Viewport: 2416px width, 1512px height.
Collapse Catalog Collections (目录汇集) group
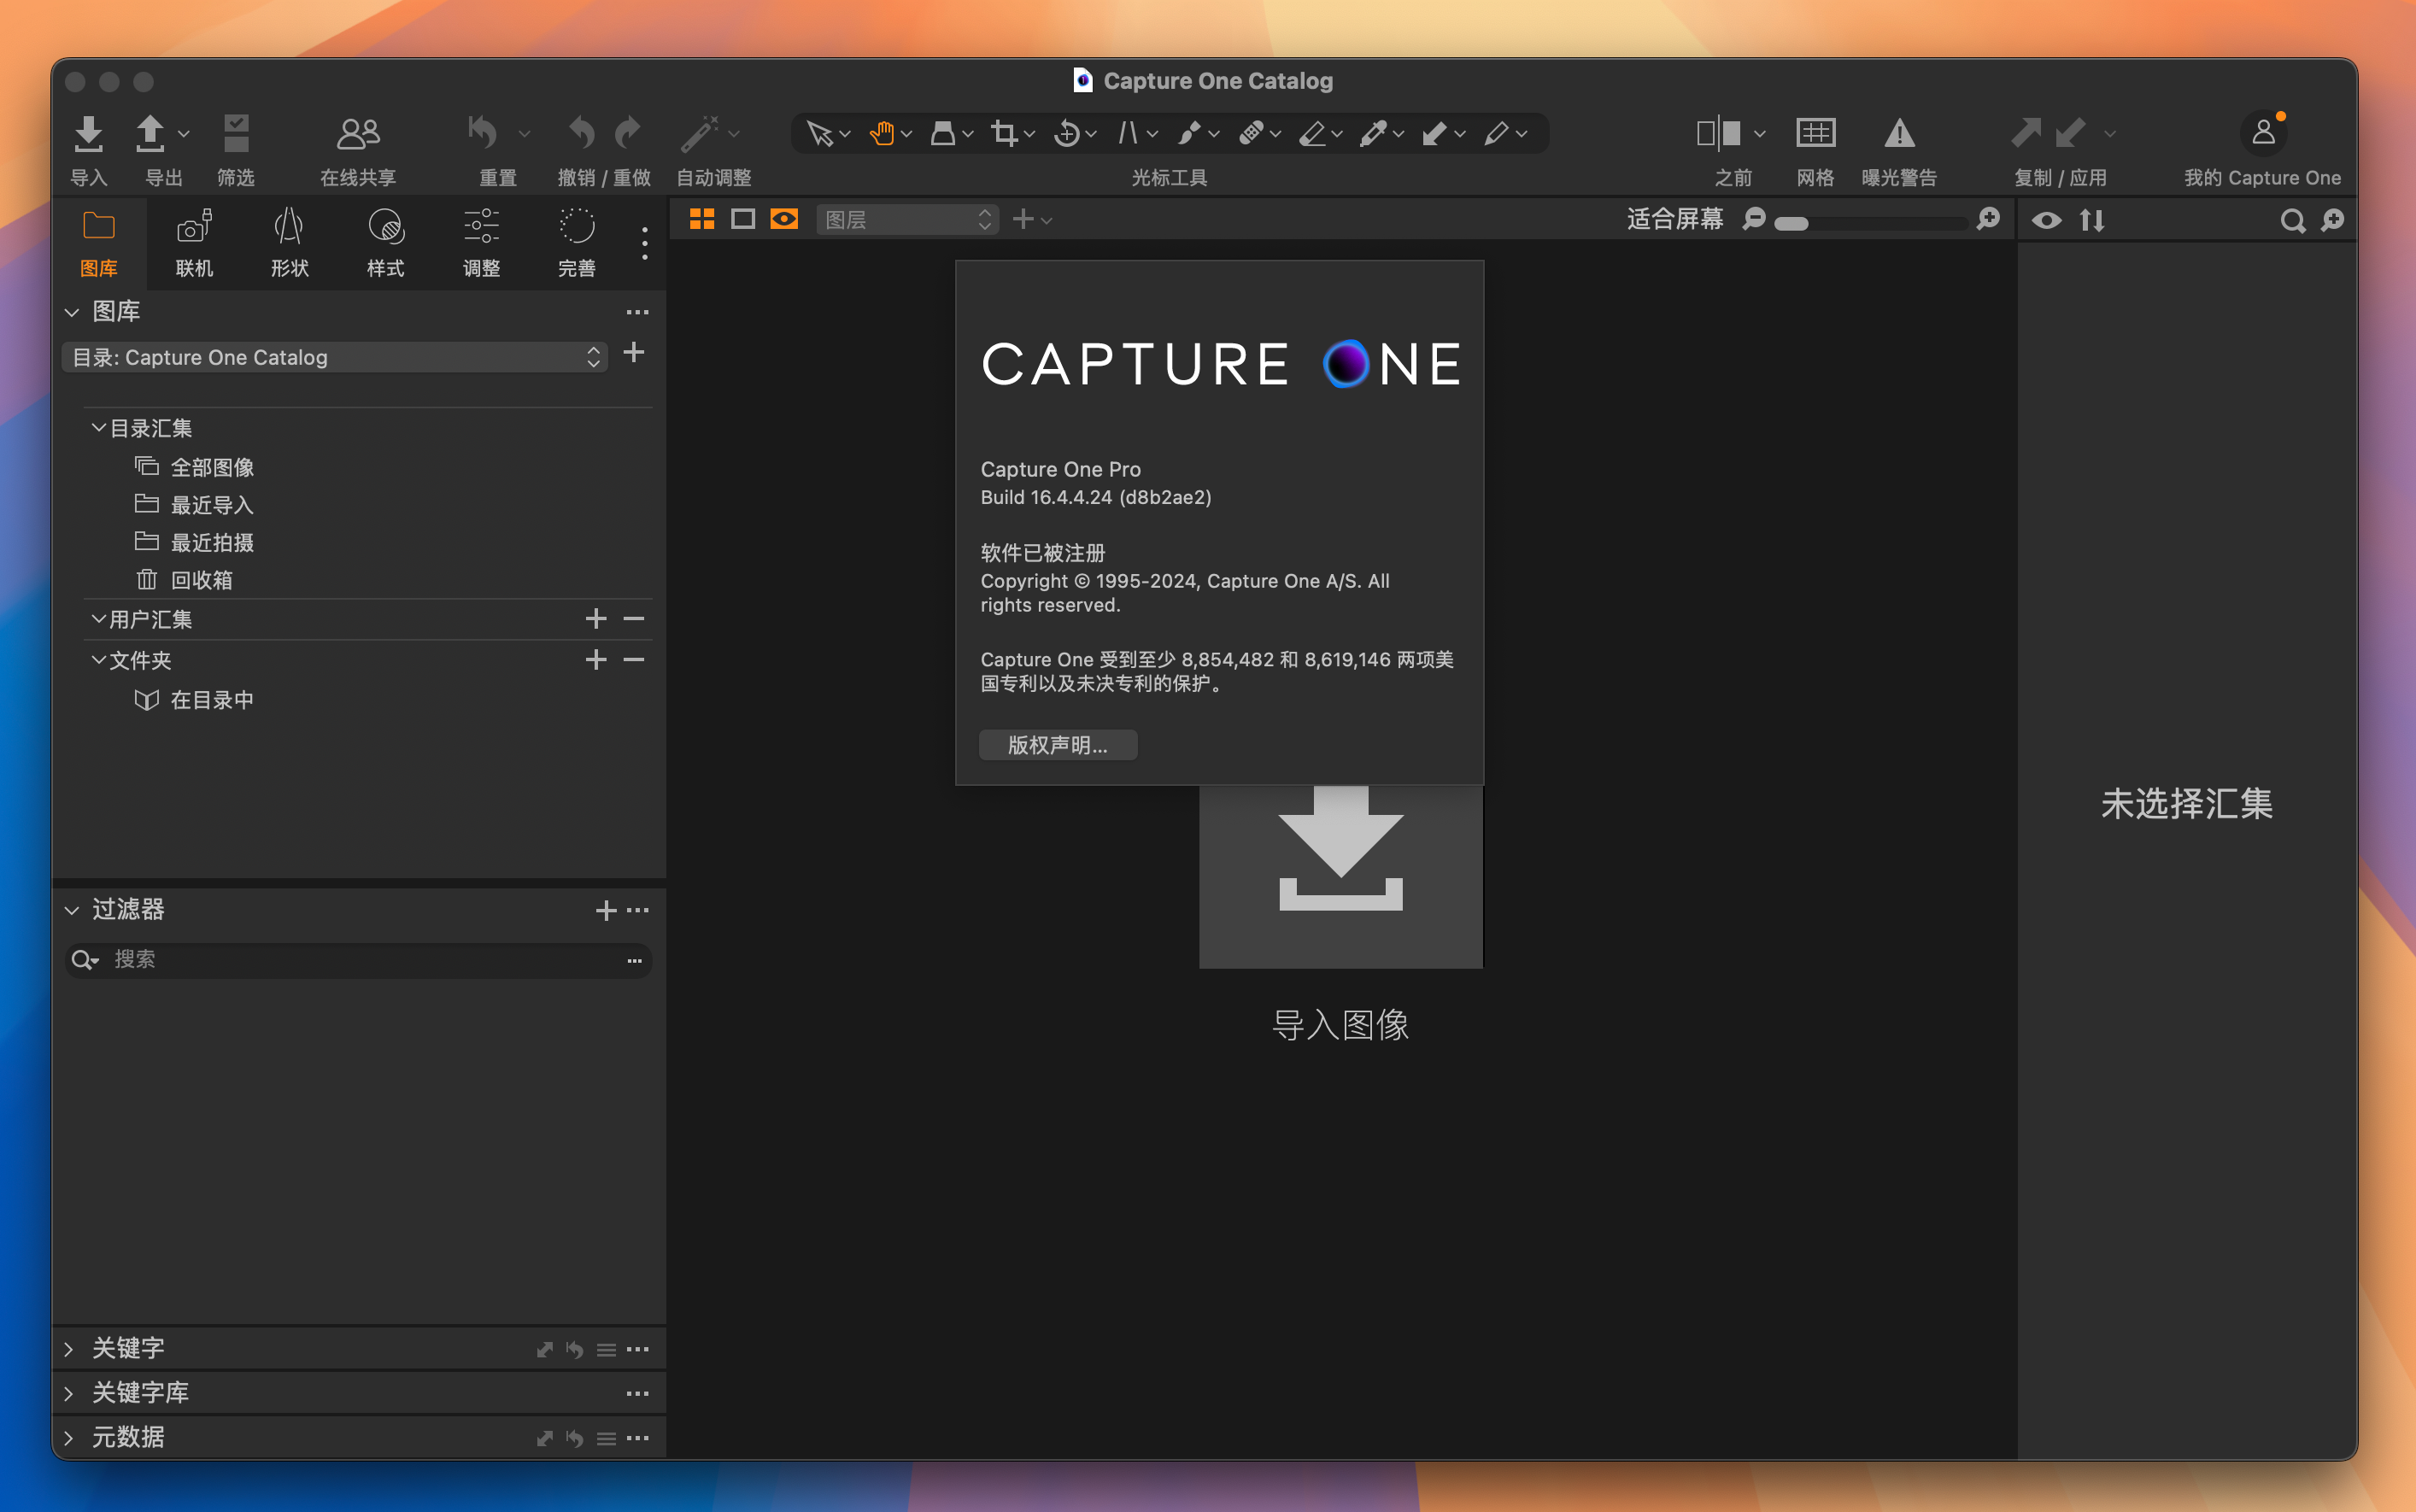pos(99,427)
